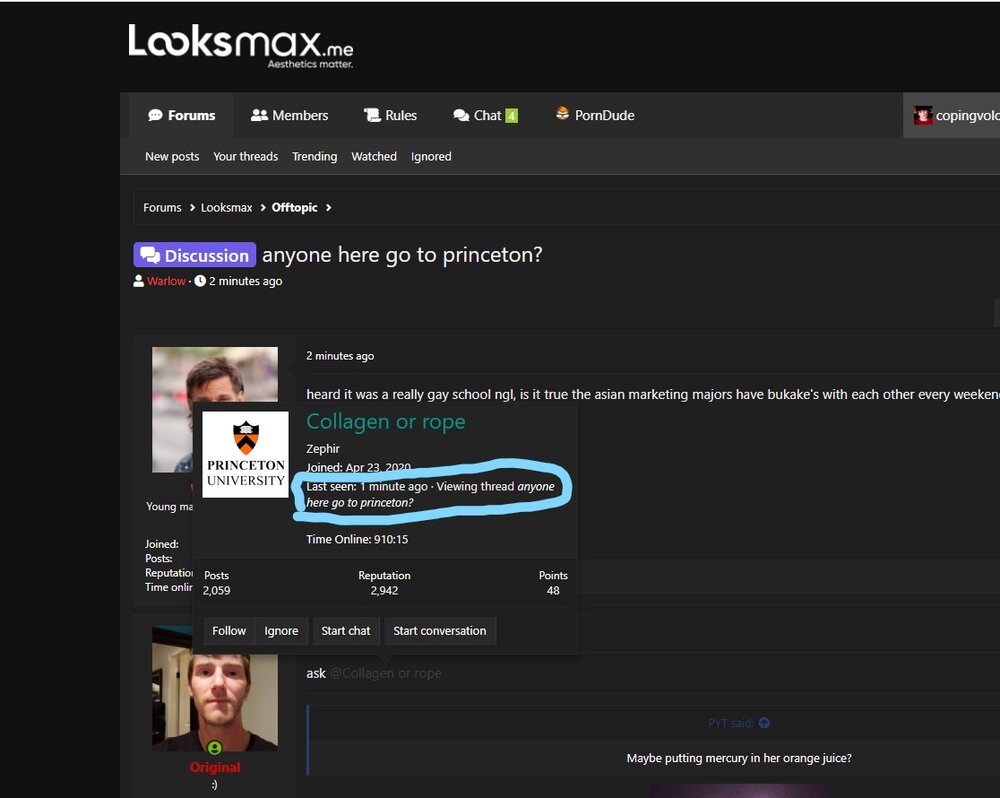Click the @Collagen or rope mention
1000x798 pixels.
tap(385, 673)
